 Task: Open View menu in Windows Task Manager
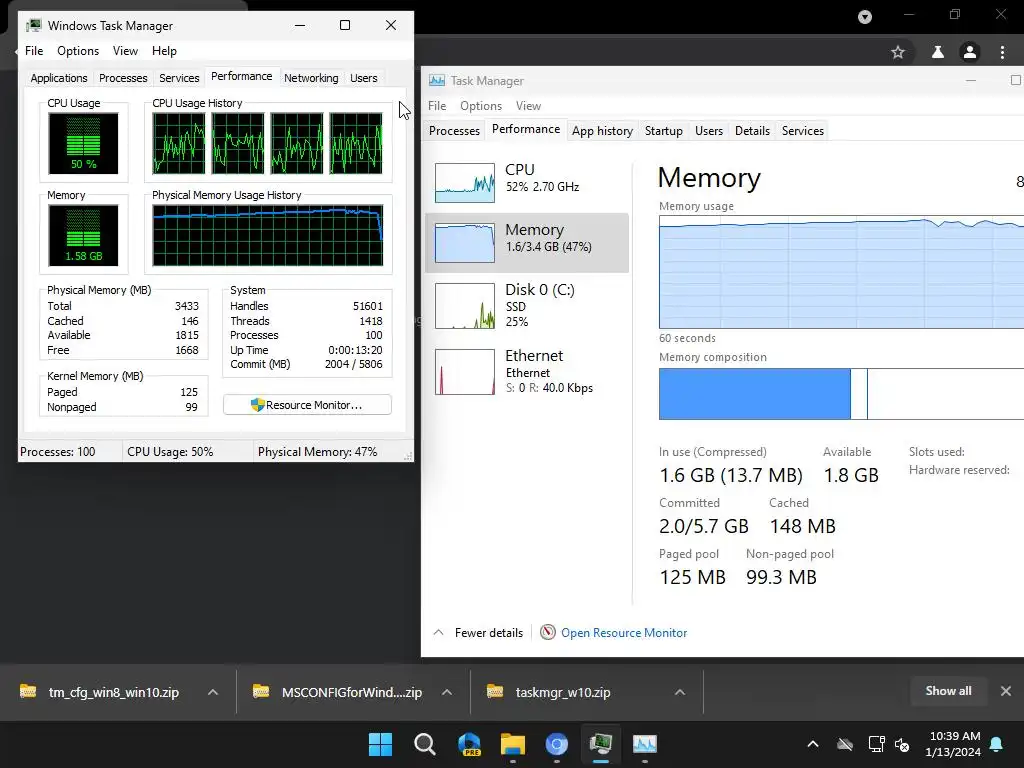(125, 51)
